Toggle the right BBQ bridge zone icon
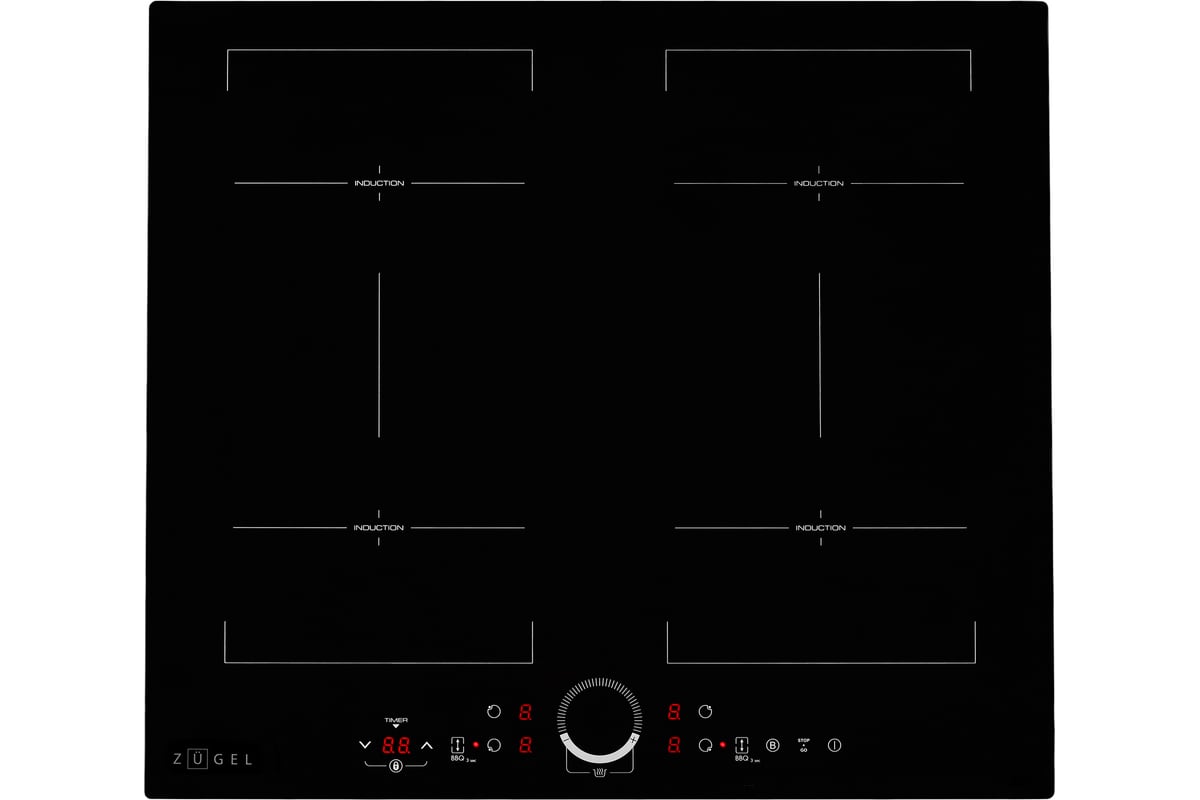Viewport: 1200px width, 800px height. click(741, 745)
